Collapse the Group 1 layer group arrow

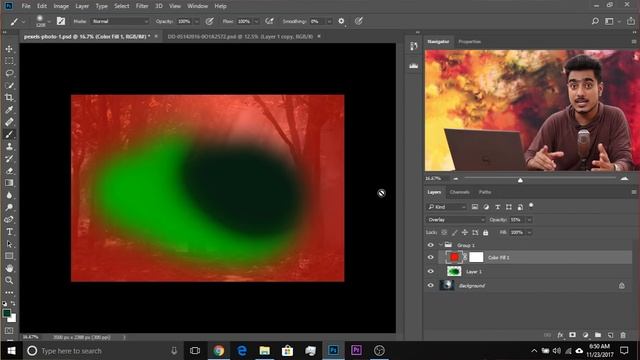[x=441, y=245]
